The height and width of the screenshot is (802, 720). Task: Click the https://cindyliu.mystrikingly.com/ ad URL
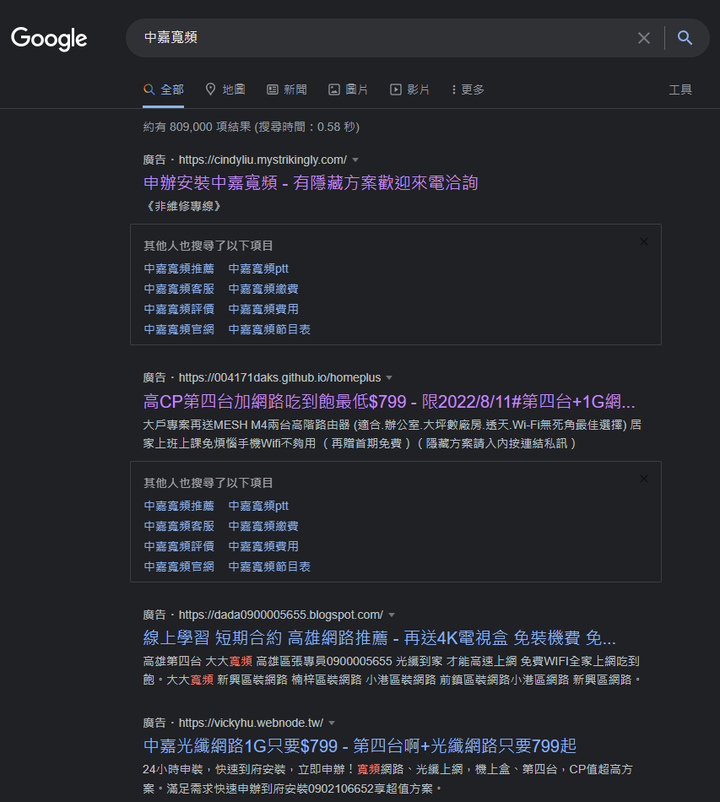[263, 160]
